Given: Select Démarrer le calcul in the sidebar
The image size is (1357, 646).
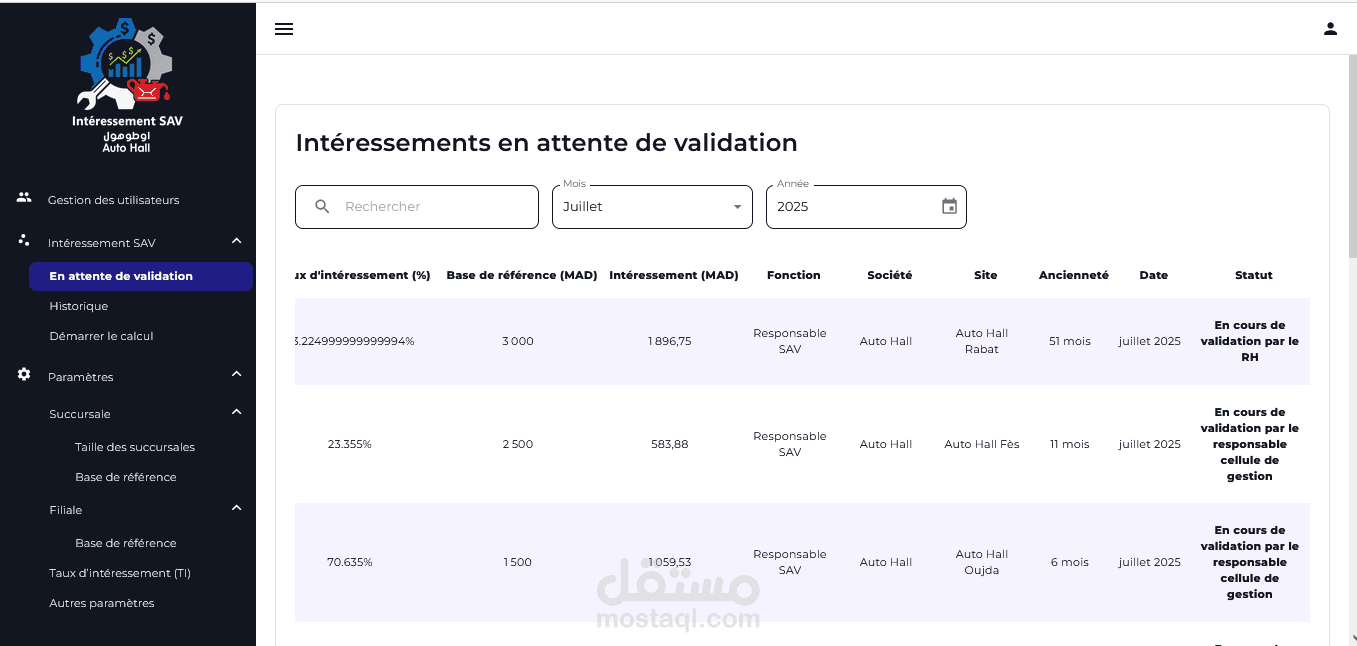Looking at the screenshot, I should pos(101,336).
